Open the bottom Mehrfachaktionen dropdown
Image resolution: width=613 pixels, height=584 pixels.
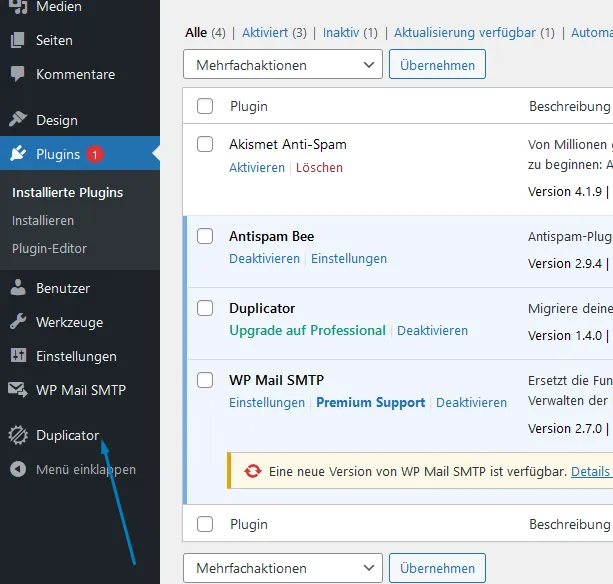[x=283, y=568]
